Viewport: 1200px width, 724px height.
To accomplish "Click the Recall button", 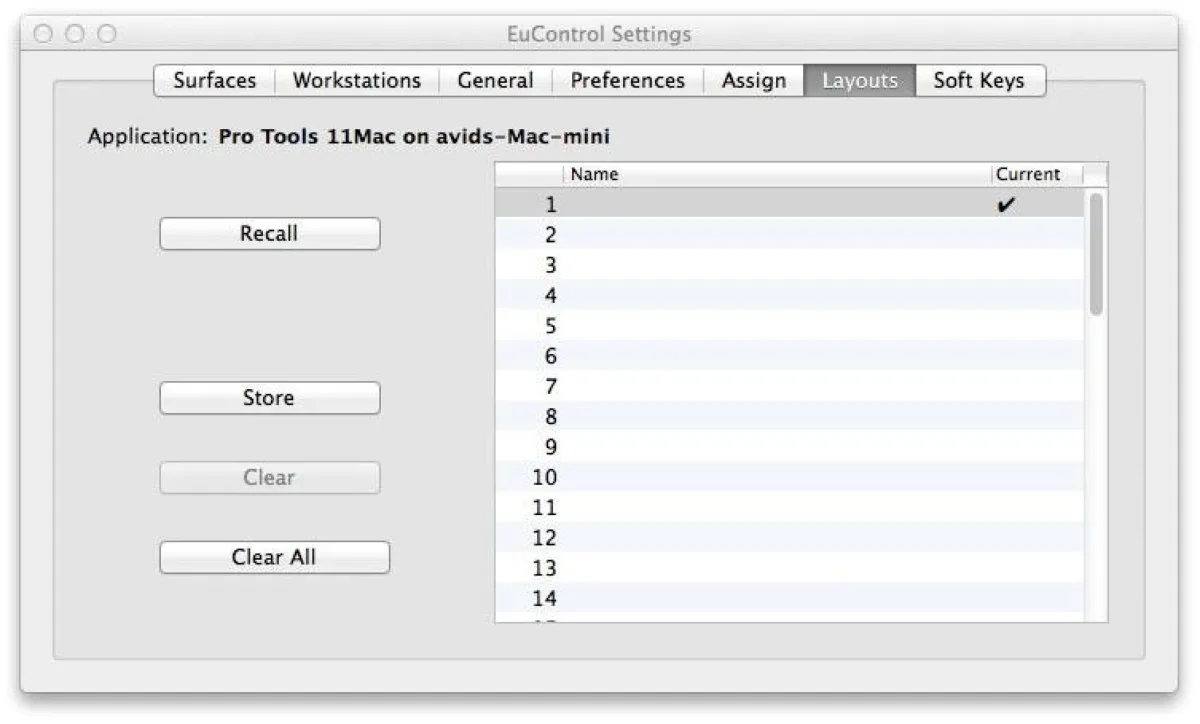I will (270, 234).
